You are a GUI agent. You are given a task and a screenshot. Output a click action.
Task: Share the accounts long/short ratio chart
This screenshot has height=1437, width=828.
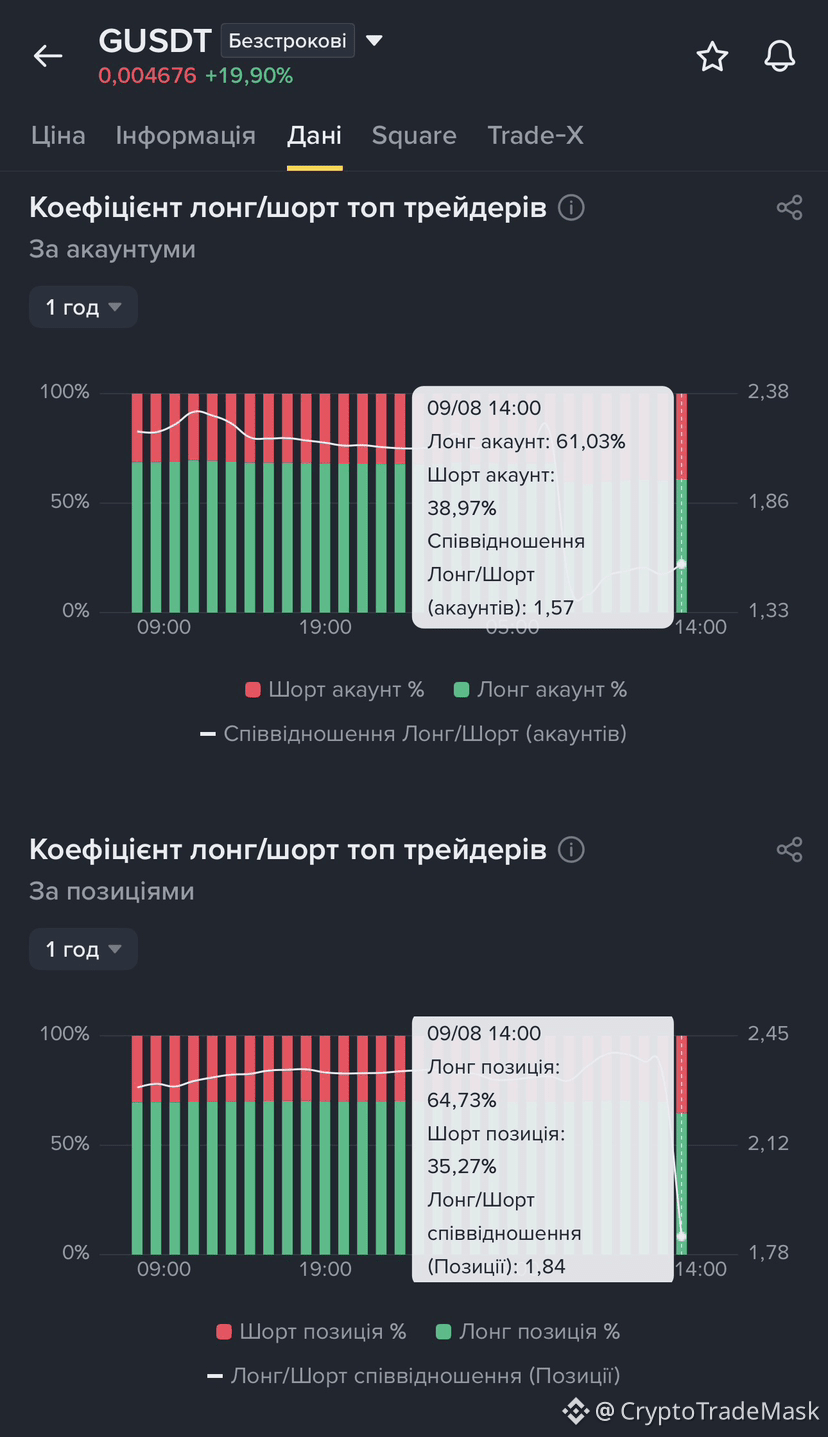(789, 208)
